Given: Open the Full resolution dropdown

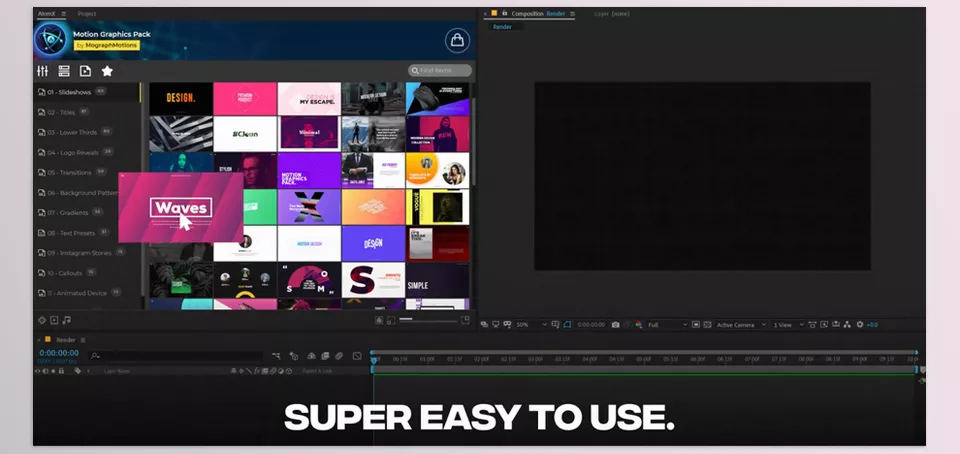Looking at the screenshot, I should (667, 325).
